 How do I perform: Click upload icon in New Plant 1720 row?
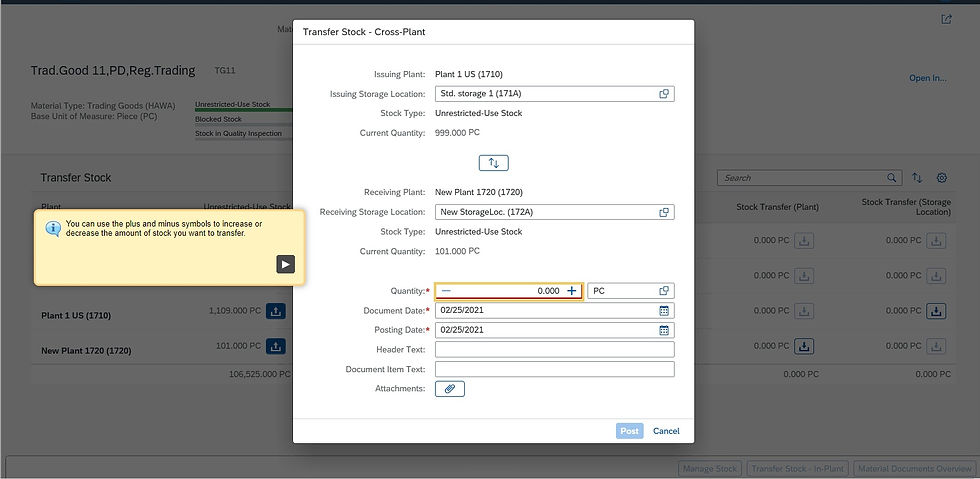point(276,346)
